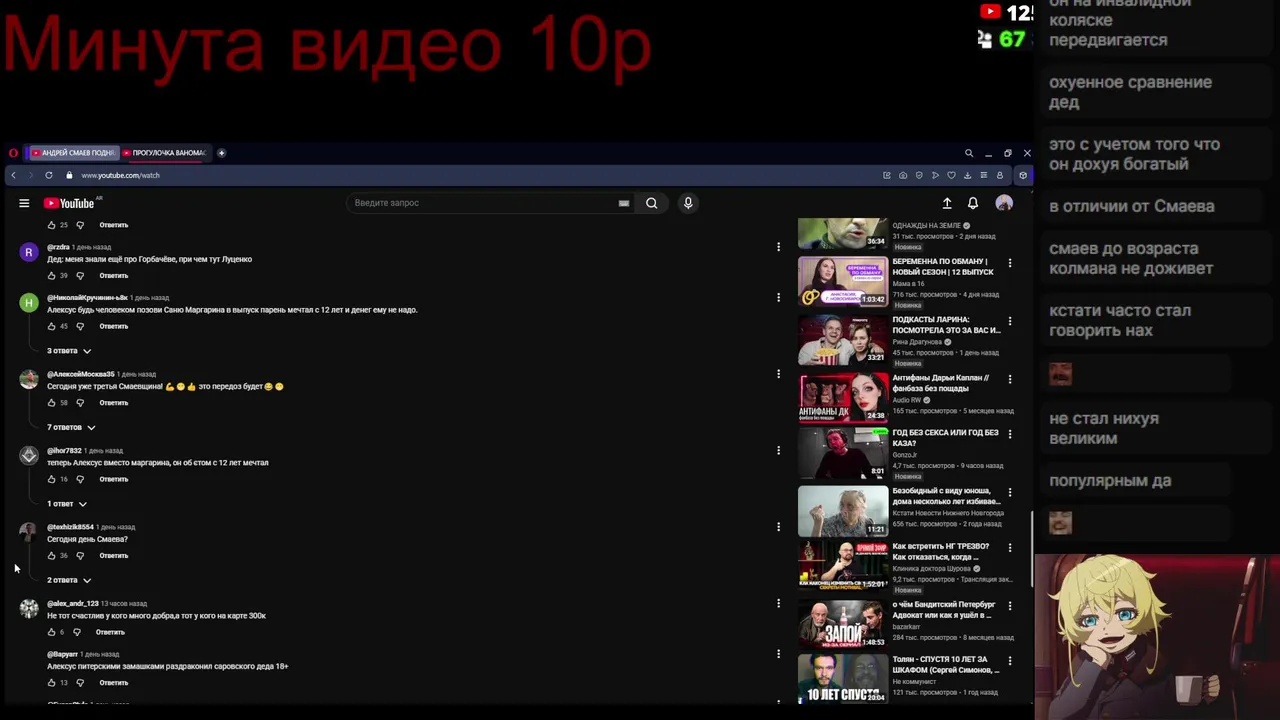Viewport: 1280px width, 720px height.
Task: Like the @АлексейМосква35 comment with 58 likes
Action: pyautogui.click(x=52, y=402)
